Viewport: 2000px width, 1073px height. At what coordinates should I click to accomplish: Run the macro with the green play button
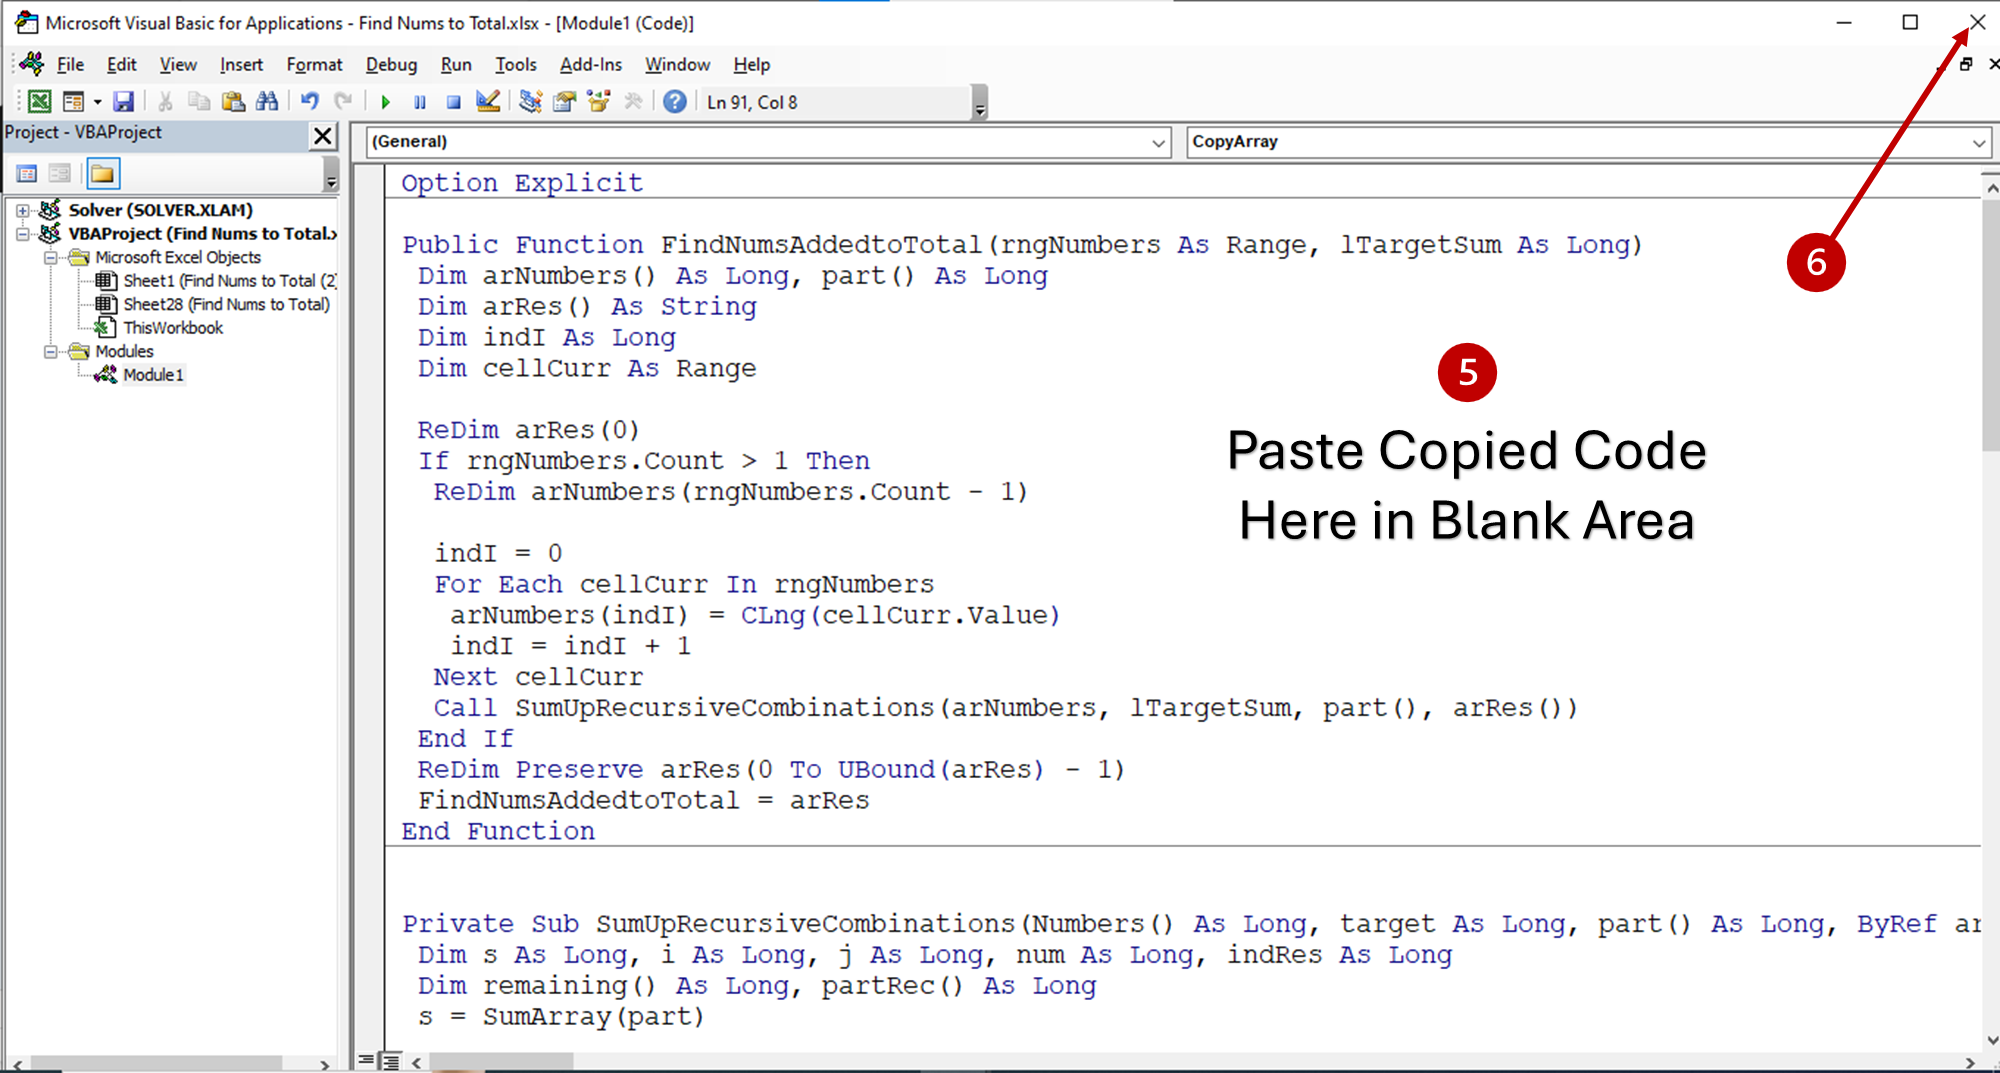click(385, 102)
